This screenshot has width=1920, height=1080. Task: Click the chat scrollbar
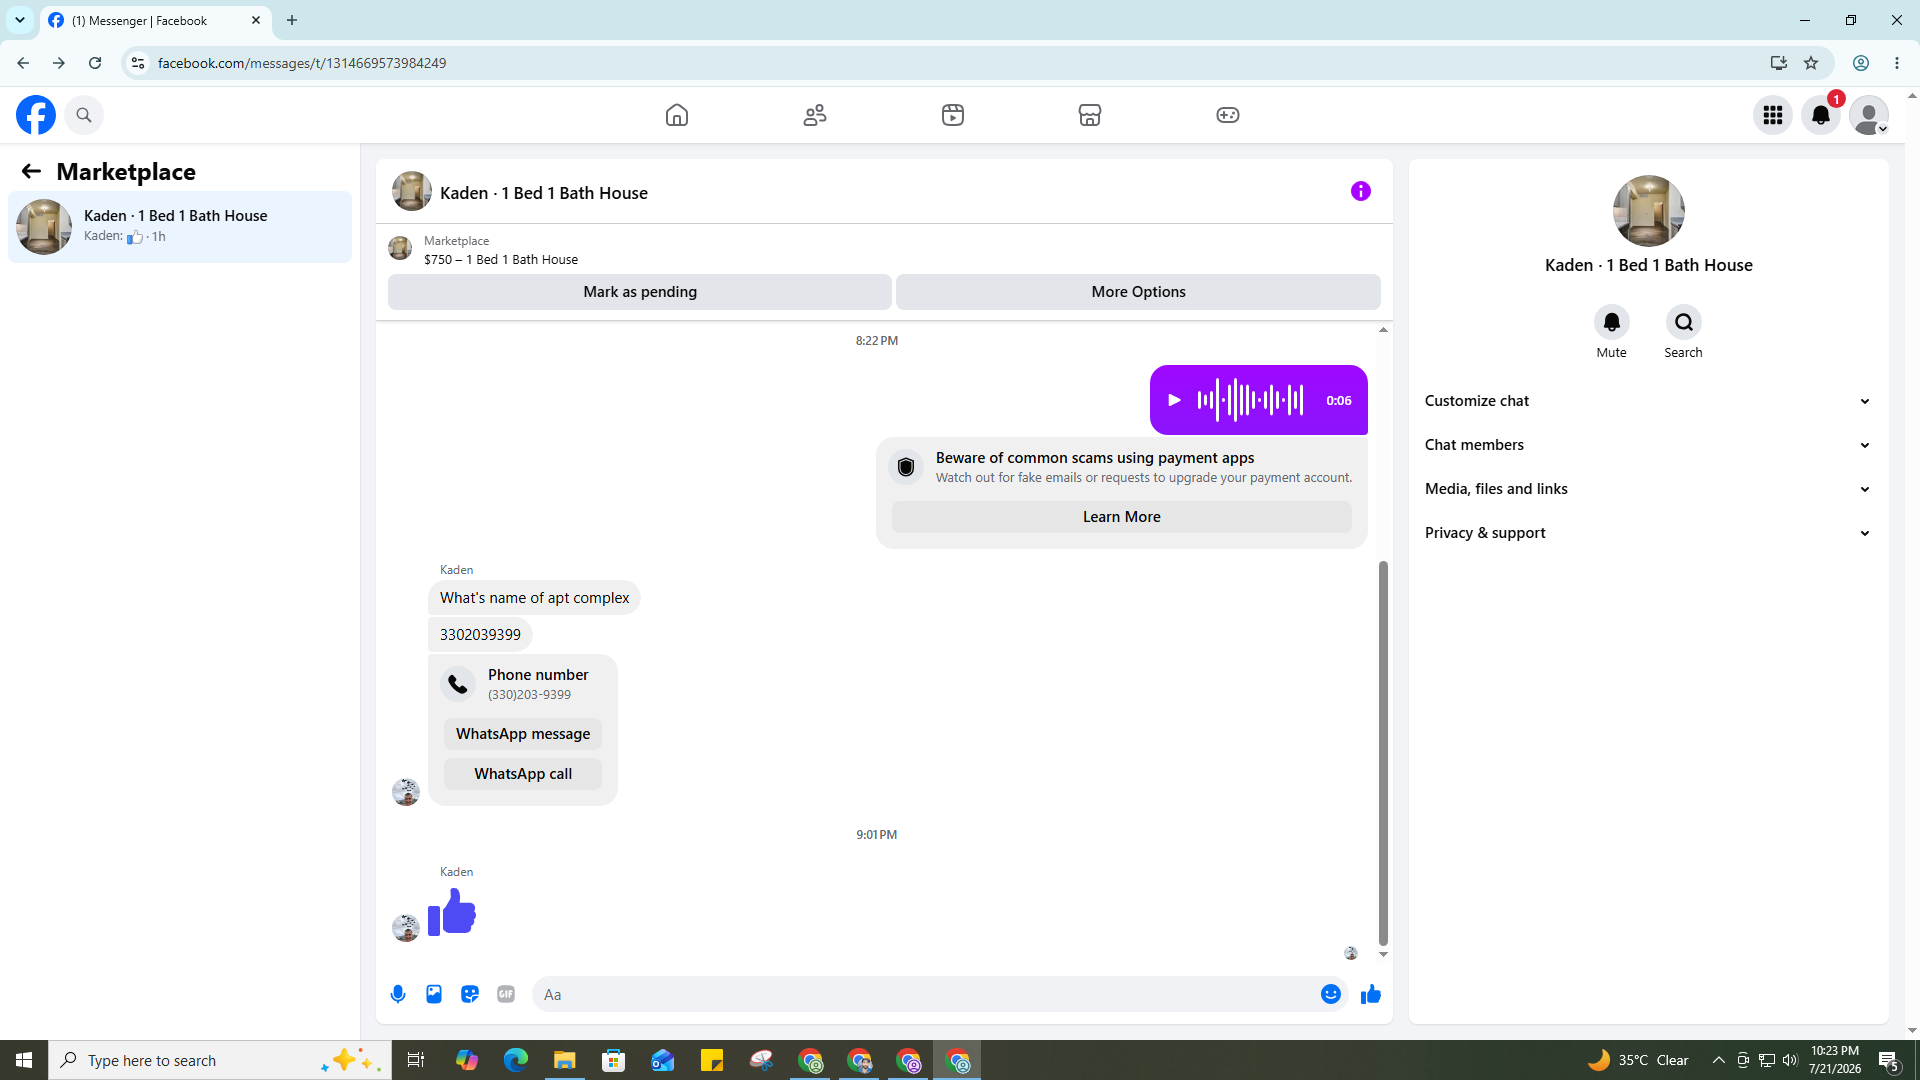(x=1383, y=752)
